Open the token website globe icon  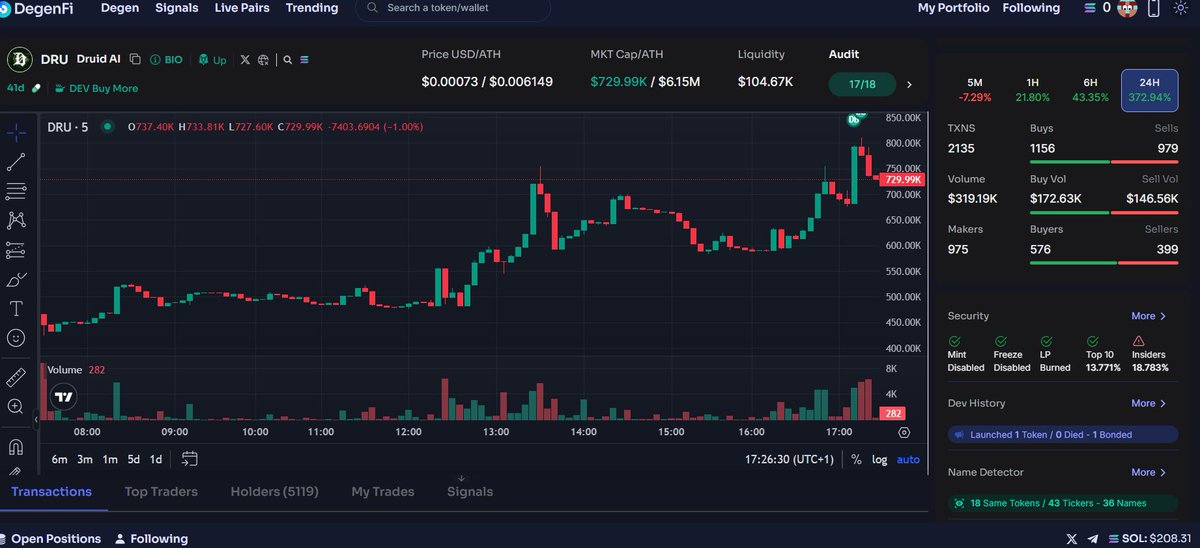262,60
